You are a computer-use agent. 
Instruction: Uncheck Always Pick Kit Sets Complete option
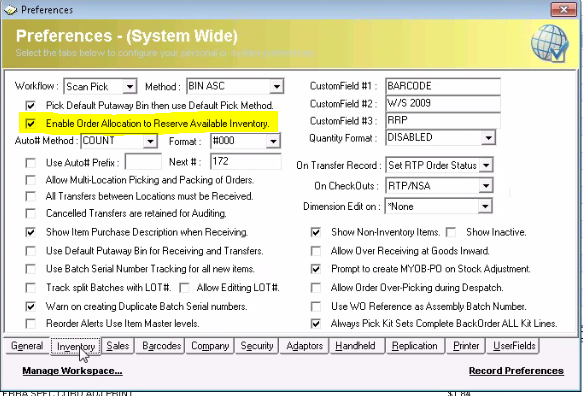click(x=316, y=323)
